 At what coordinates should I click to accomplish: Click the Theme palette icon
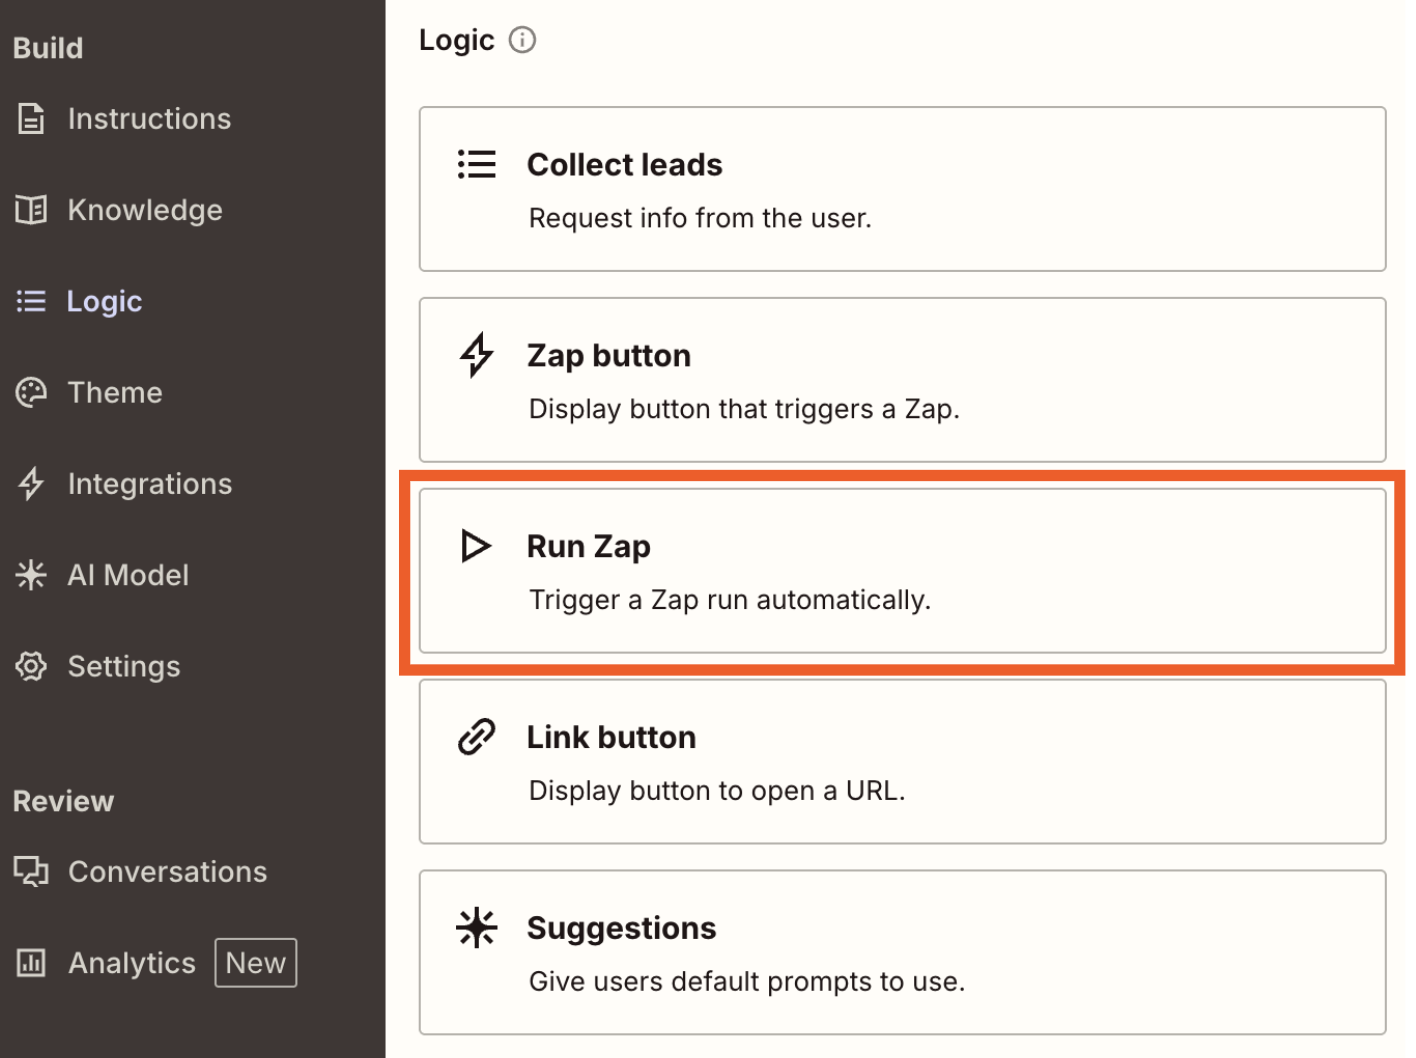31,392
